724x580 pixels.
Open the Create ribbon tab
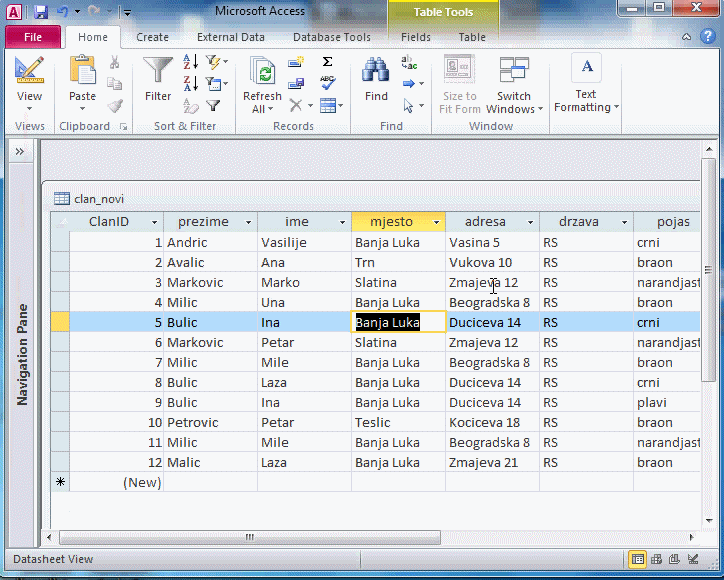tap(152, 37)
